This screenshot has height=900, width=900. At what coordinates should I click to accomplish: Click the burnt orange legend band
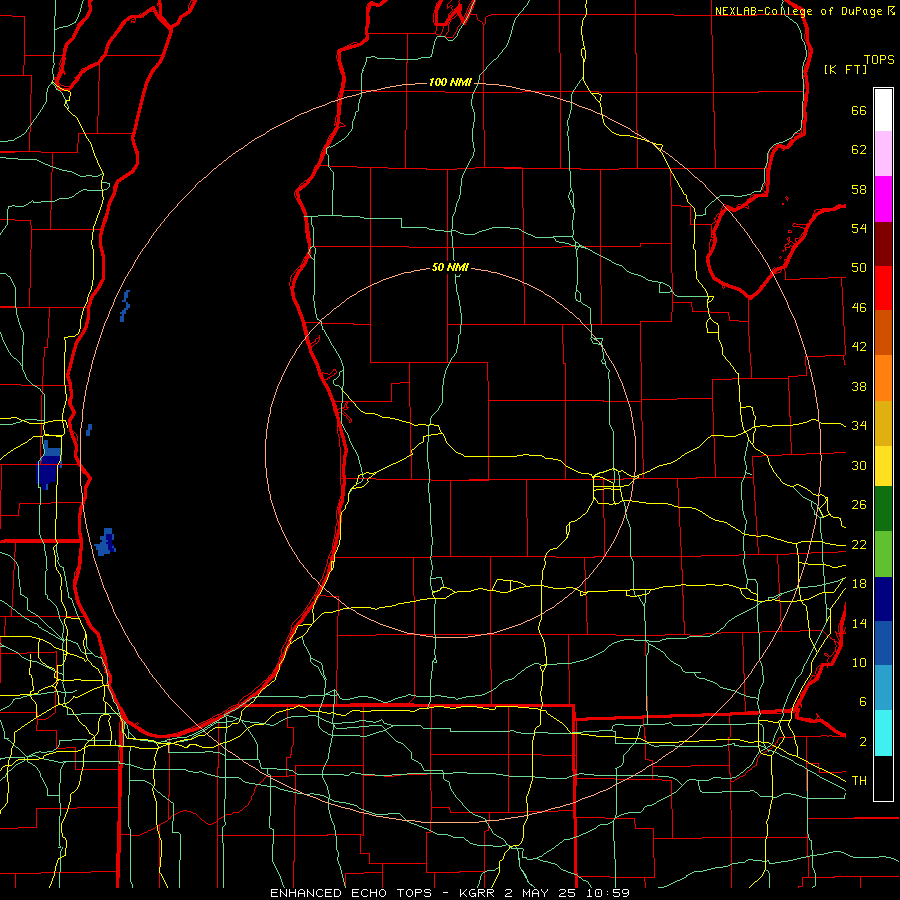point(883,333)
